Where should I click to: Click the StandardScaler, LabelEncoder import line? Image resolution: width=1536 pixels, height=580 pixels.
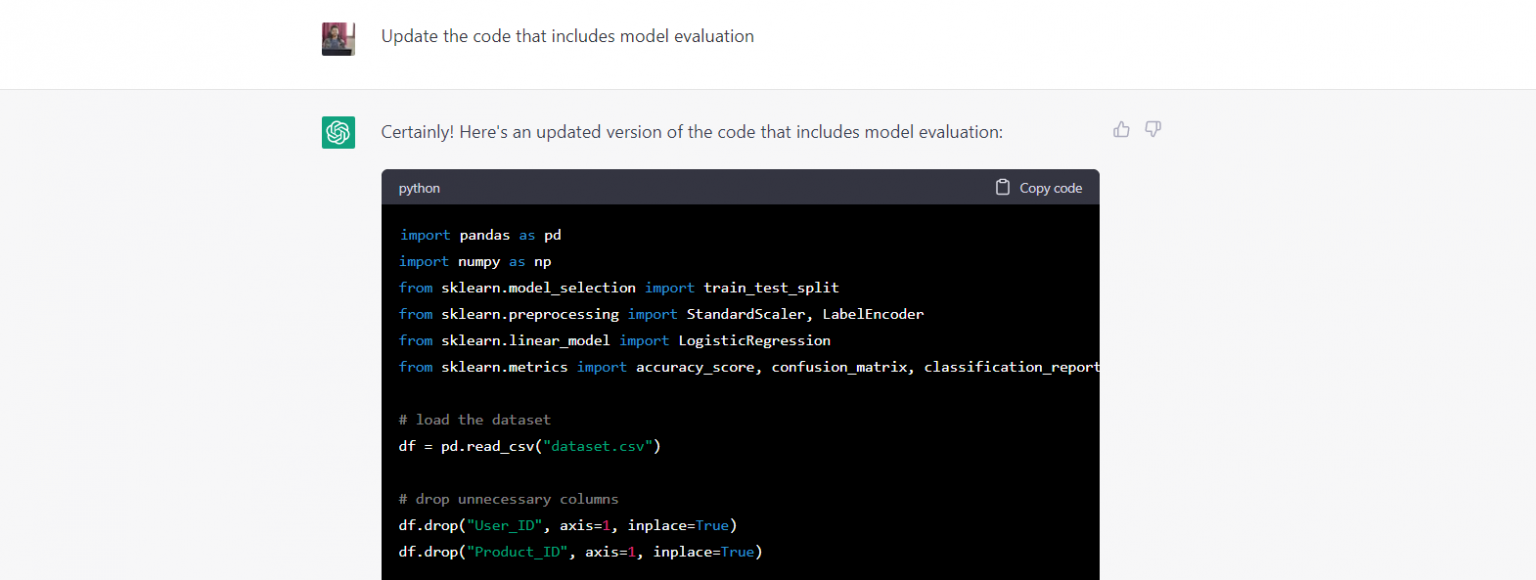click(x=660, y=314)
